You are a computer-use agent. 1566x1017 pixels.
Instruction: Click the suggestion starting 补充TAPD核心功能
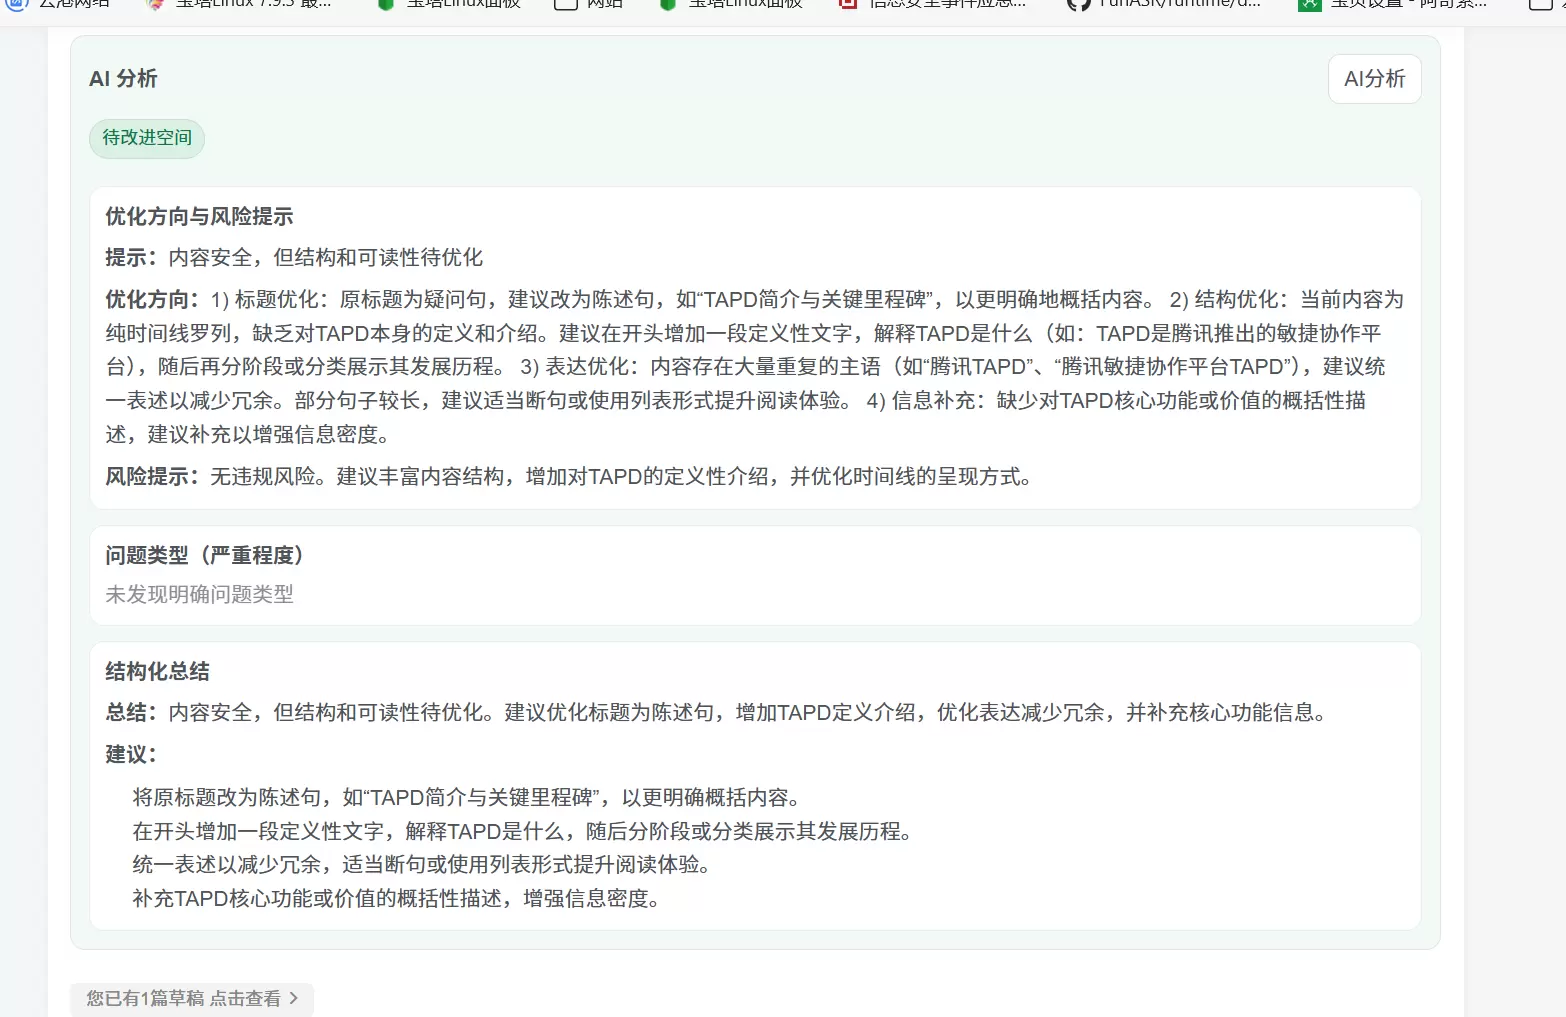click(399, 899)
